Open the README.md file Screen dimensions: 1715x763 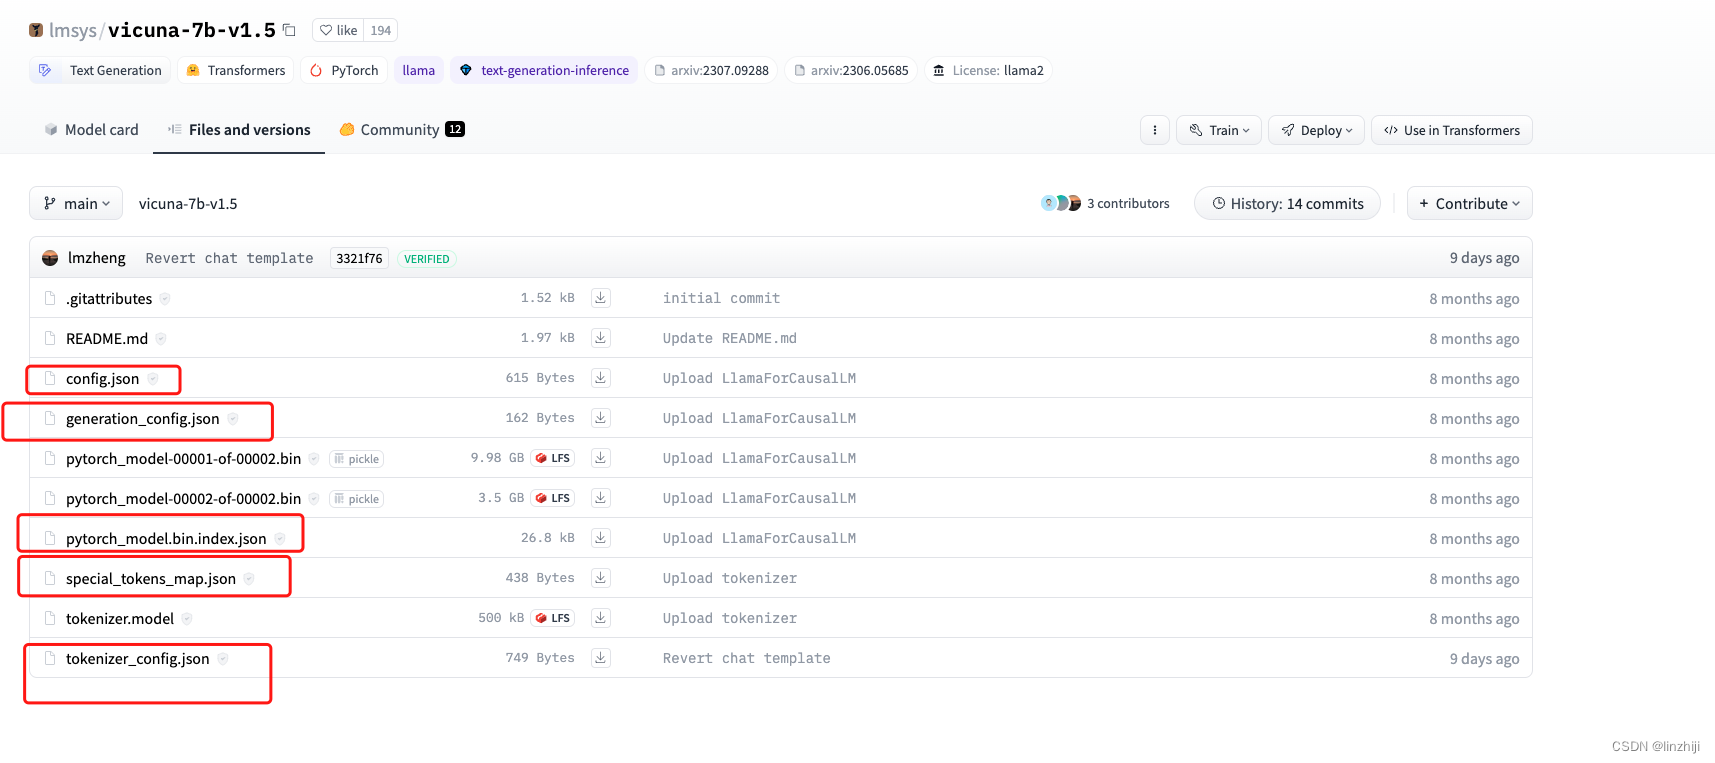tap(107, 338)
